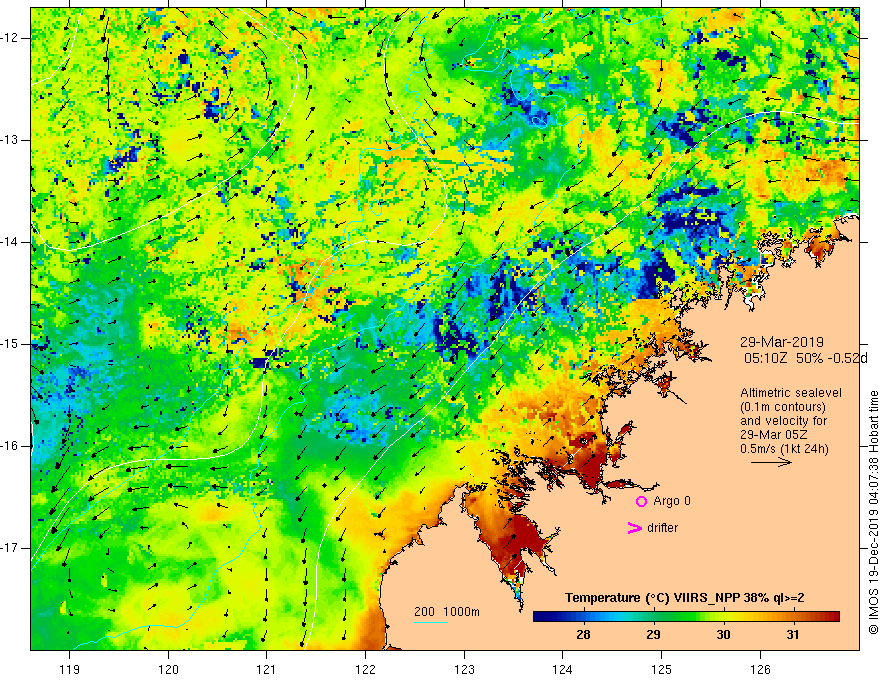Click the Argo 0 legend label
The width and height of the screenshot is (880, 680).
click(x=672, y=501)
